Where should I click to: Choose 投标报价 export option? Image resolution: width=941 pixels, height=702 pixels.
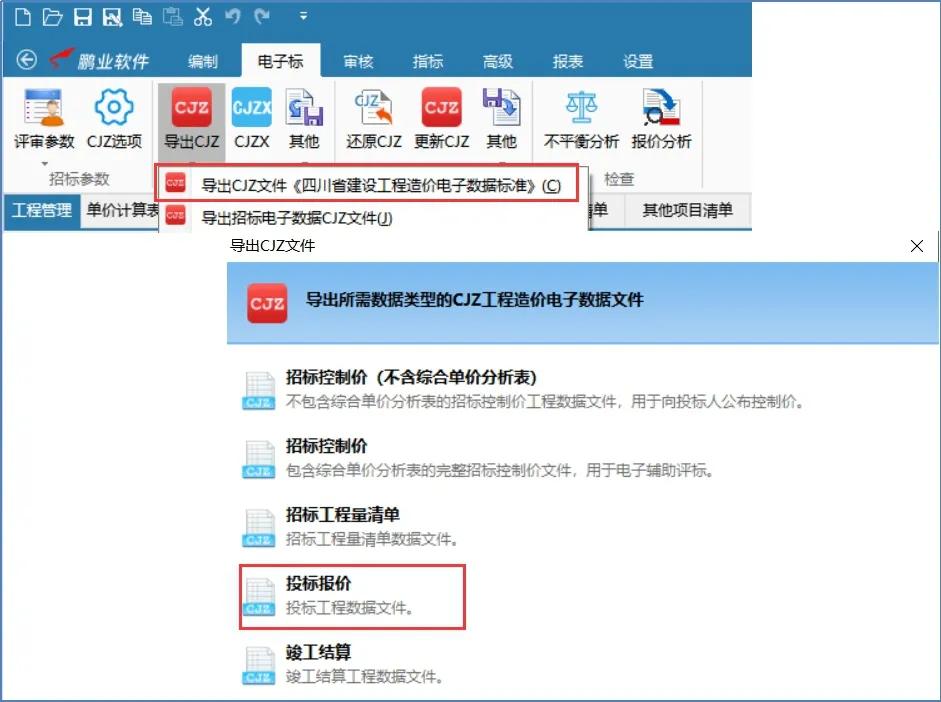tap(318, 584)
